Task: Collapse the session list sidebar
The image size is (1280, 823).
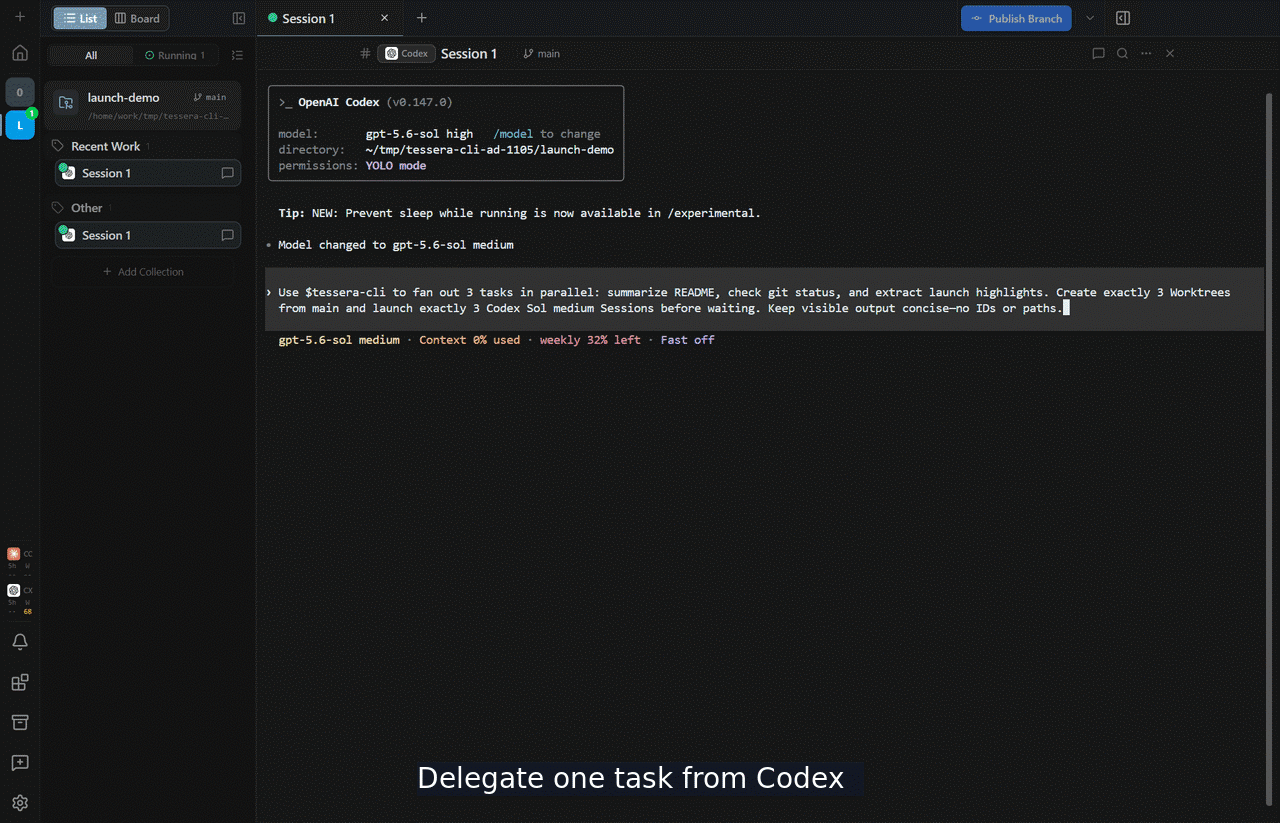Action: coord(238,18)
